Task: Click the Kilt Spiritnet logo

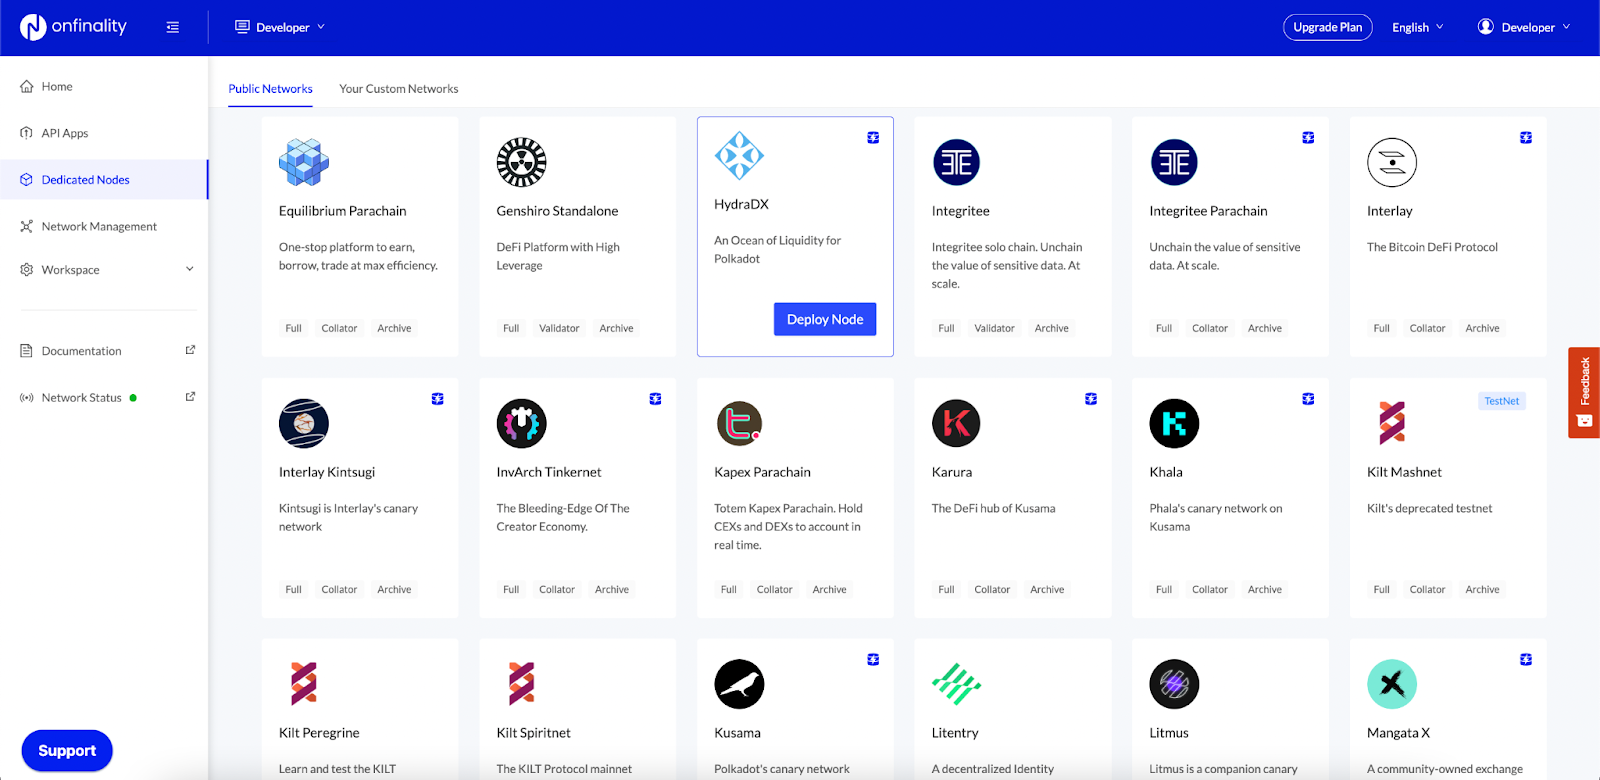Action: [x=522, y=684]
